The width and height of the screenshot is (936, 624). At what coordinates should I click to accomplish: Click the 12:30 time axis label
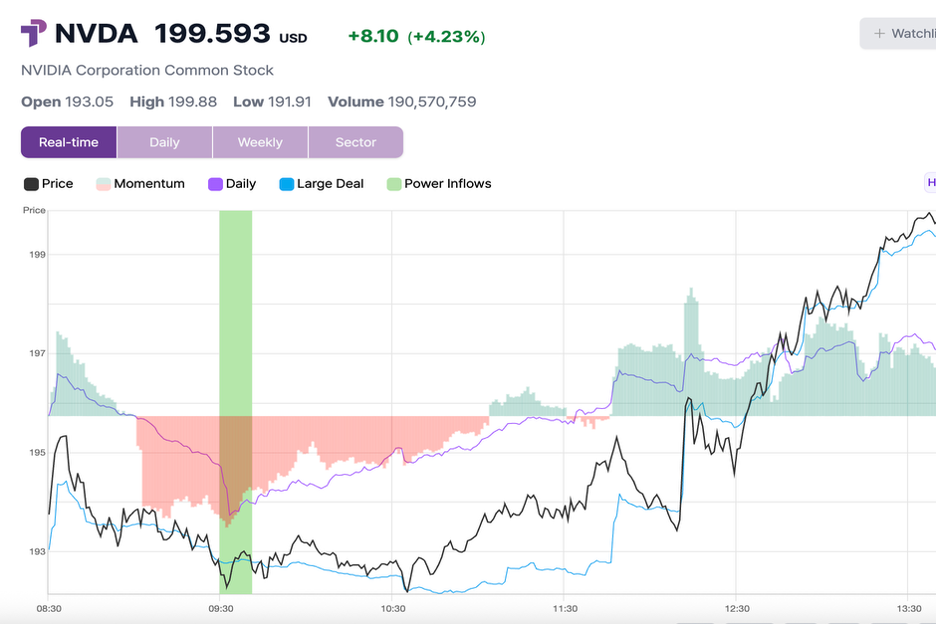pyautogui.click(x=737, y=608)
